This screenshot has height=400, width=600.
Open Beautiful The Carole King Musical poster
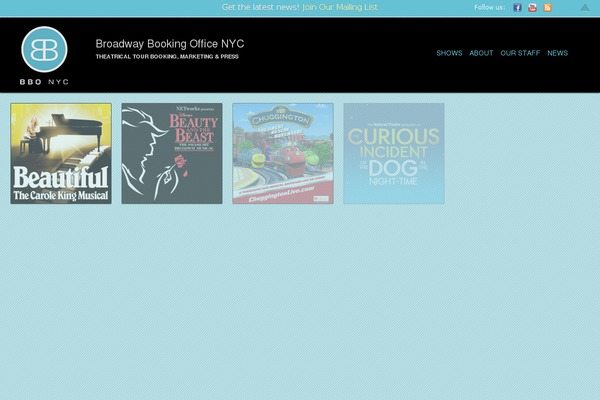pos(61,153)
